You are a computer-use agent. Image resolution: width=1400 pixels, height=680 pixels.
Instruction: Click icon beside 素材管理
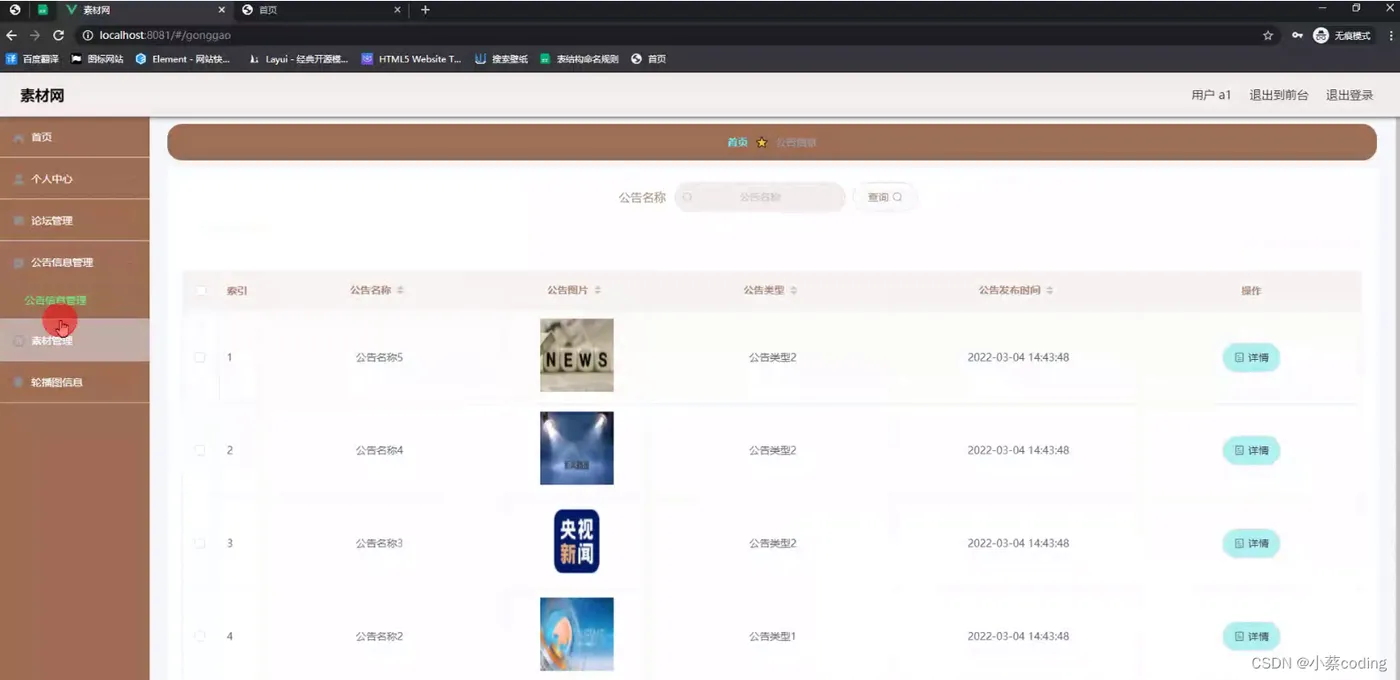point(19,341)
